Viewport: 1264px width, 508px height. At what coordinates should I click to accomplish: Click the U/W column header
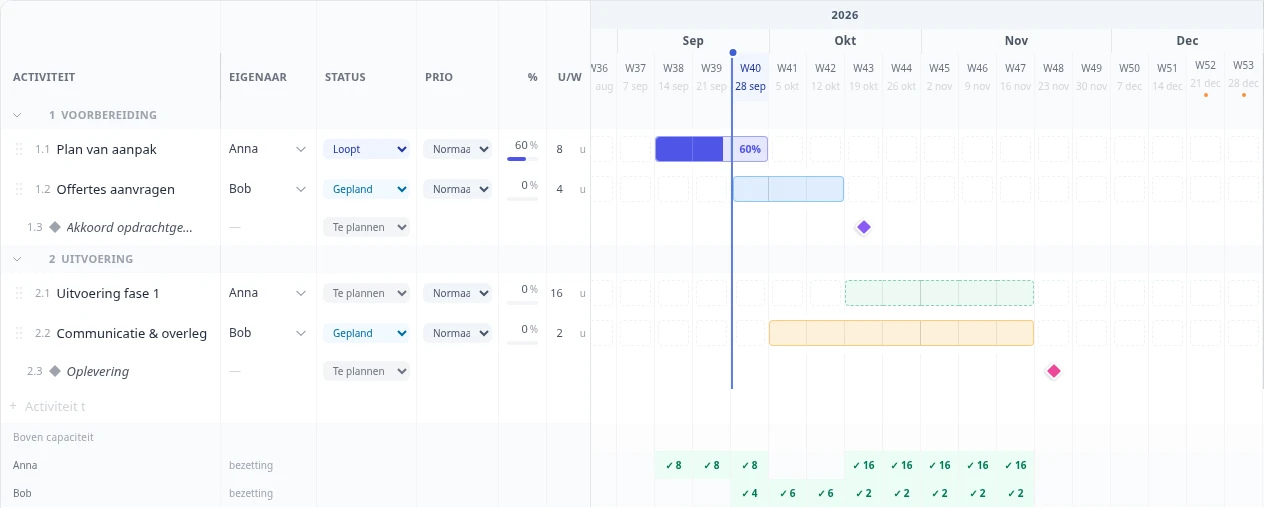point(570,77)
